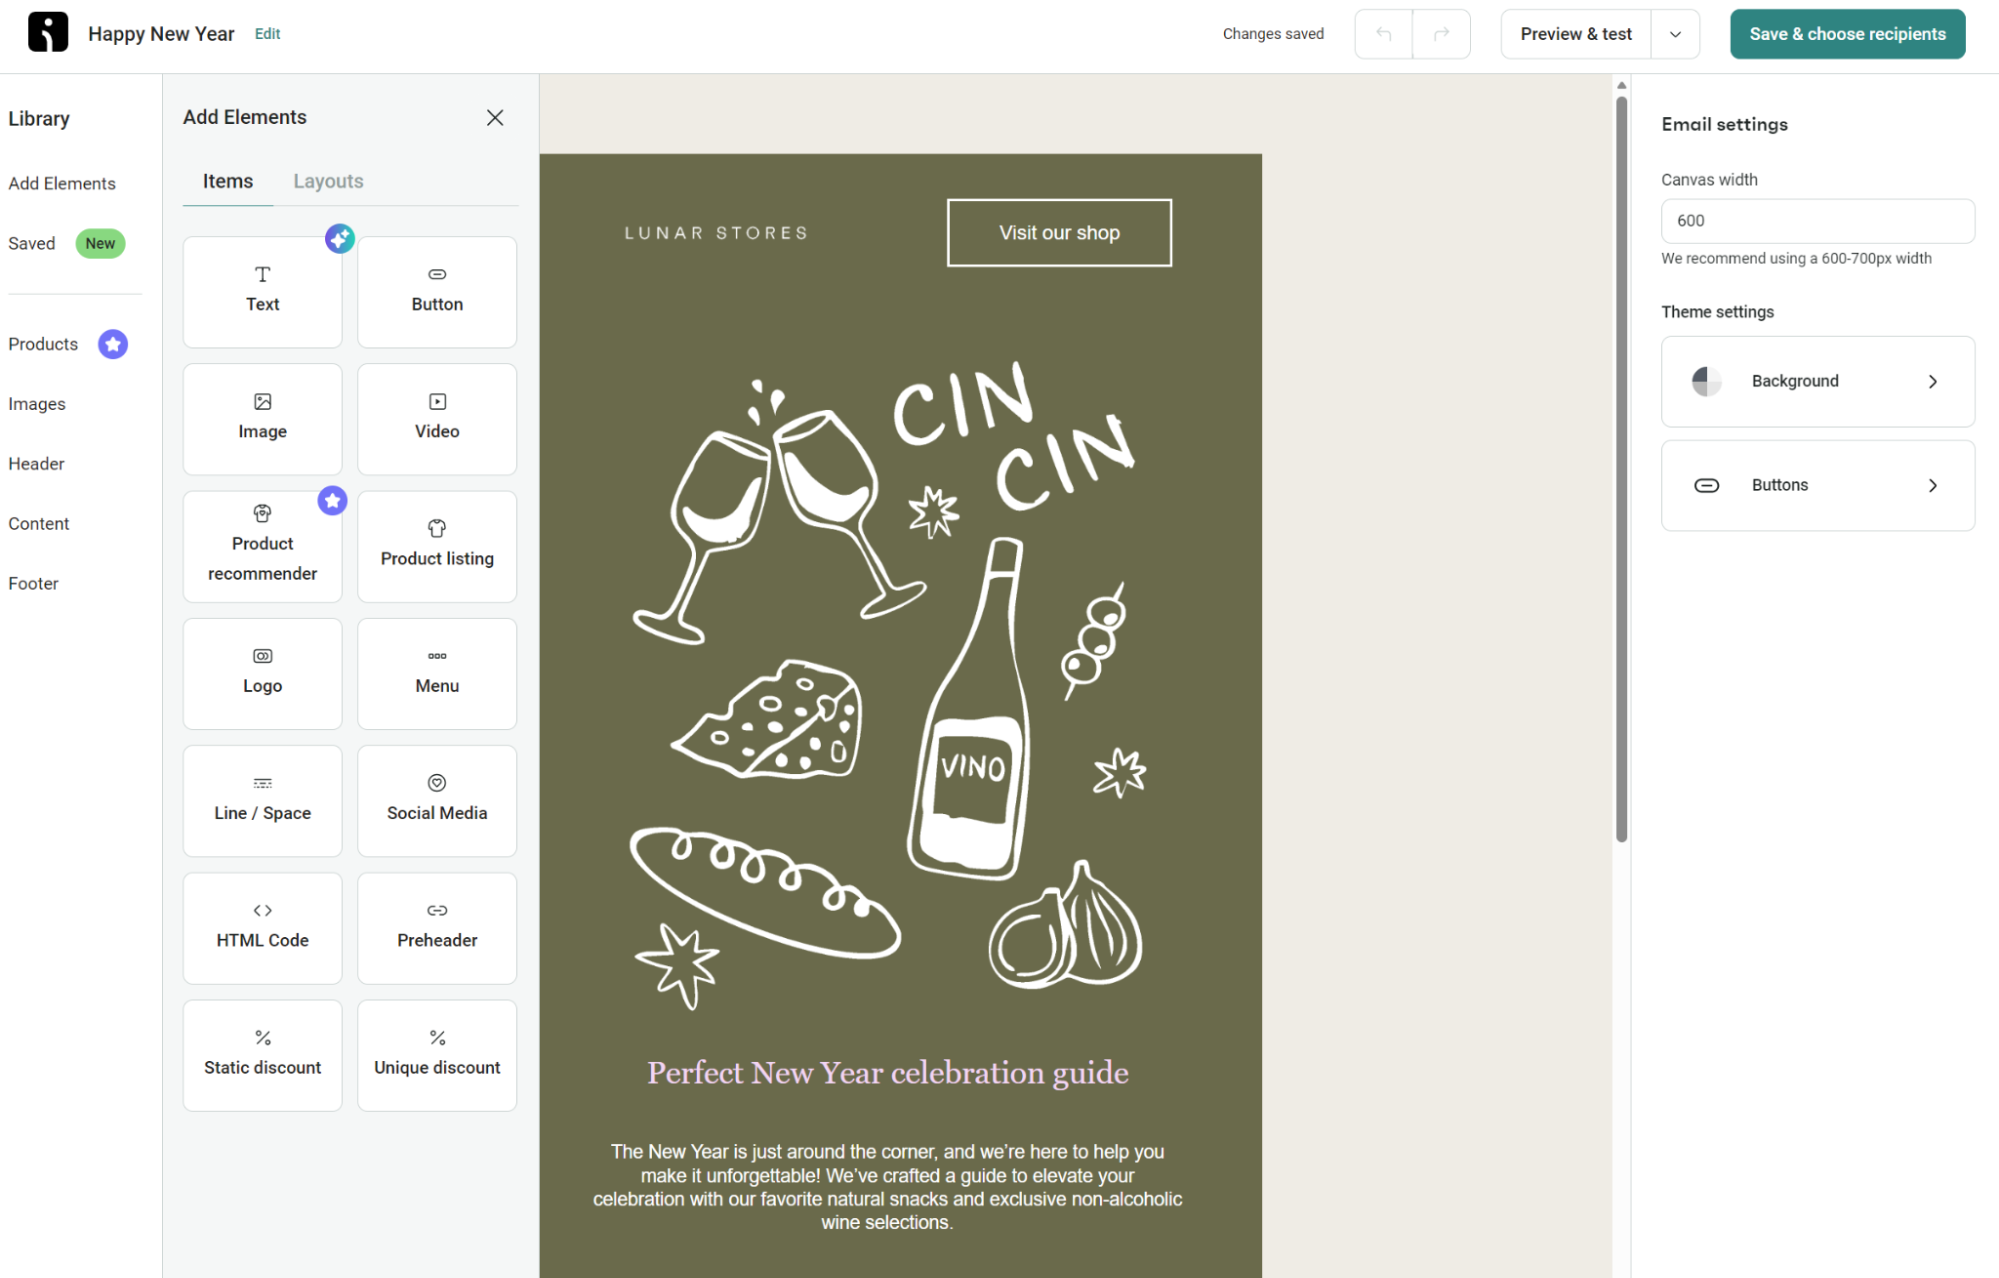Add a Logo element
The width and height of the screenshot is (1999, 1278).
(x=262, y=672)
